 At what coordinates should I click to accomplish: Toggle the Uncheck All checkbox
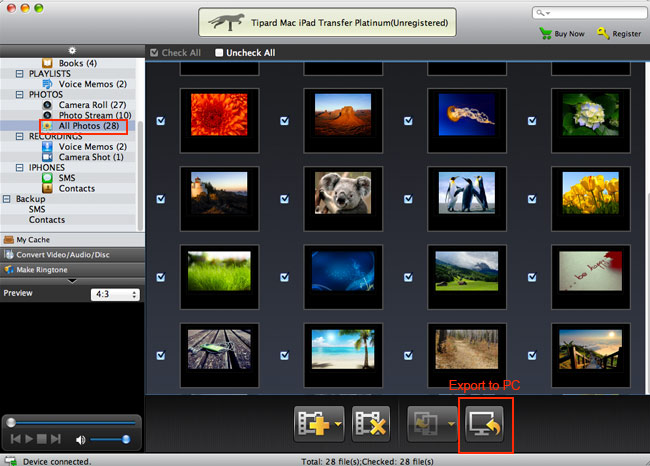pos(220,53)
